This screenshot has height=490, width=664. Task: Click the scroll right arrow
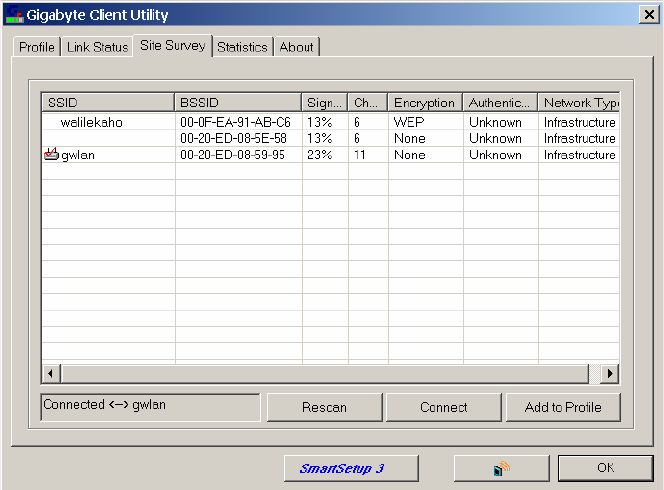[610, 374]
